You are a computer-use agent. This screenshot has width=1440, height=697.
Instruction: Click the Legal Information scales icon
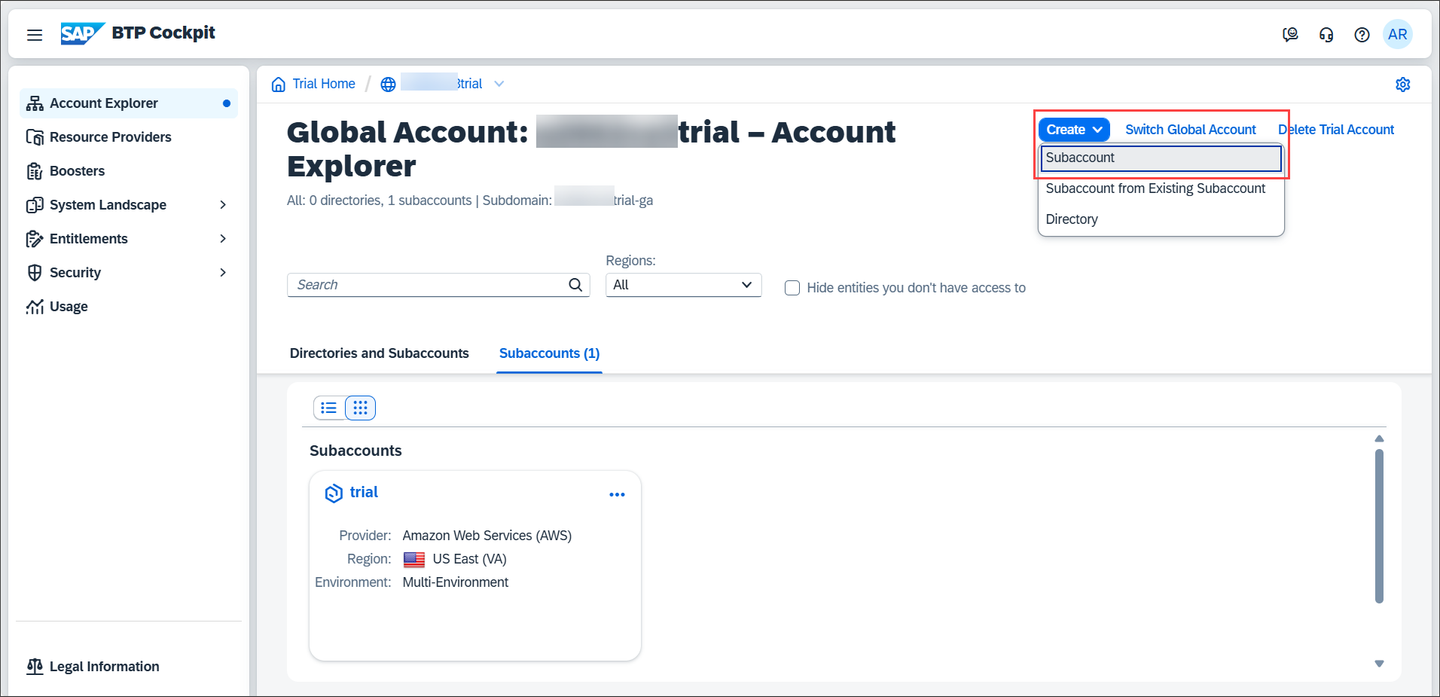35,667
